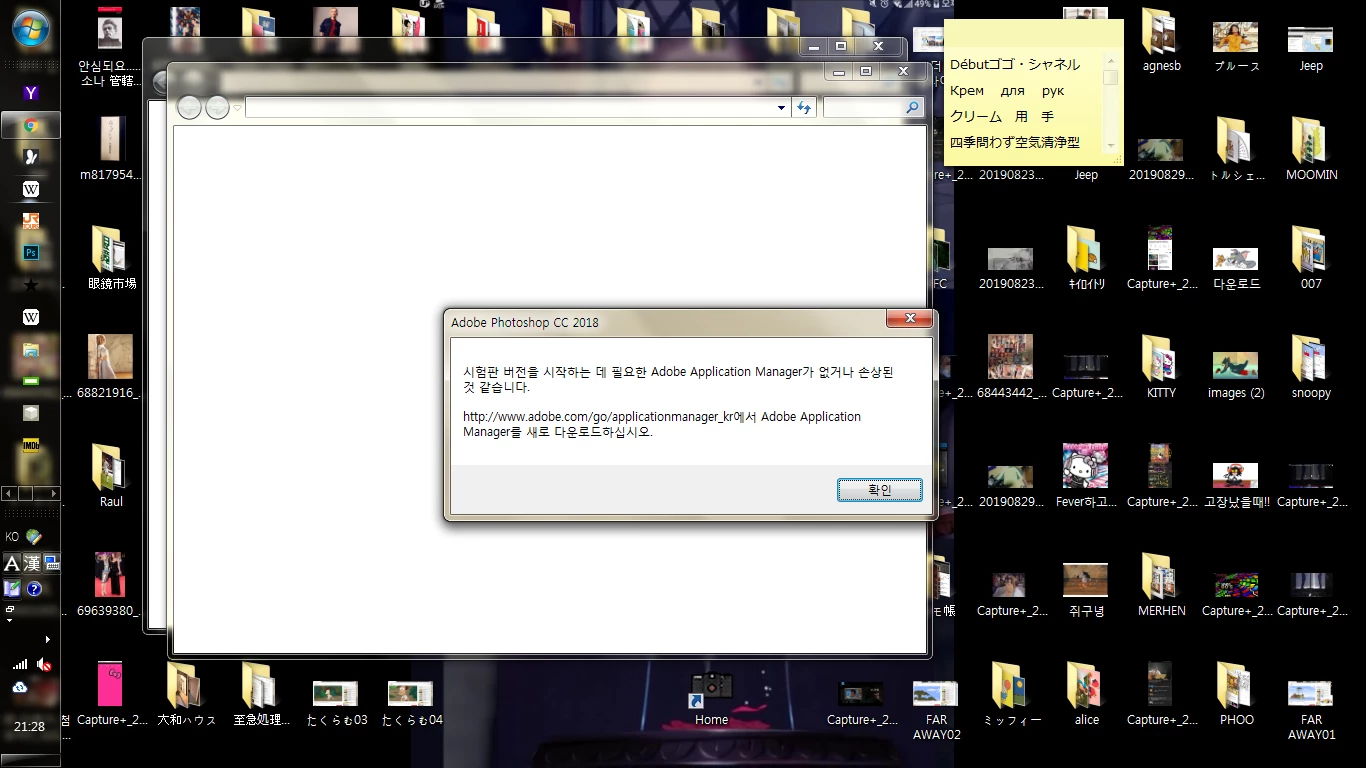
Task: Open the Windows Start menu orb
Action: [30, 29]
